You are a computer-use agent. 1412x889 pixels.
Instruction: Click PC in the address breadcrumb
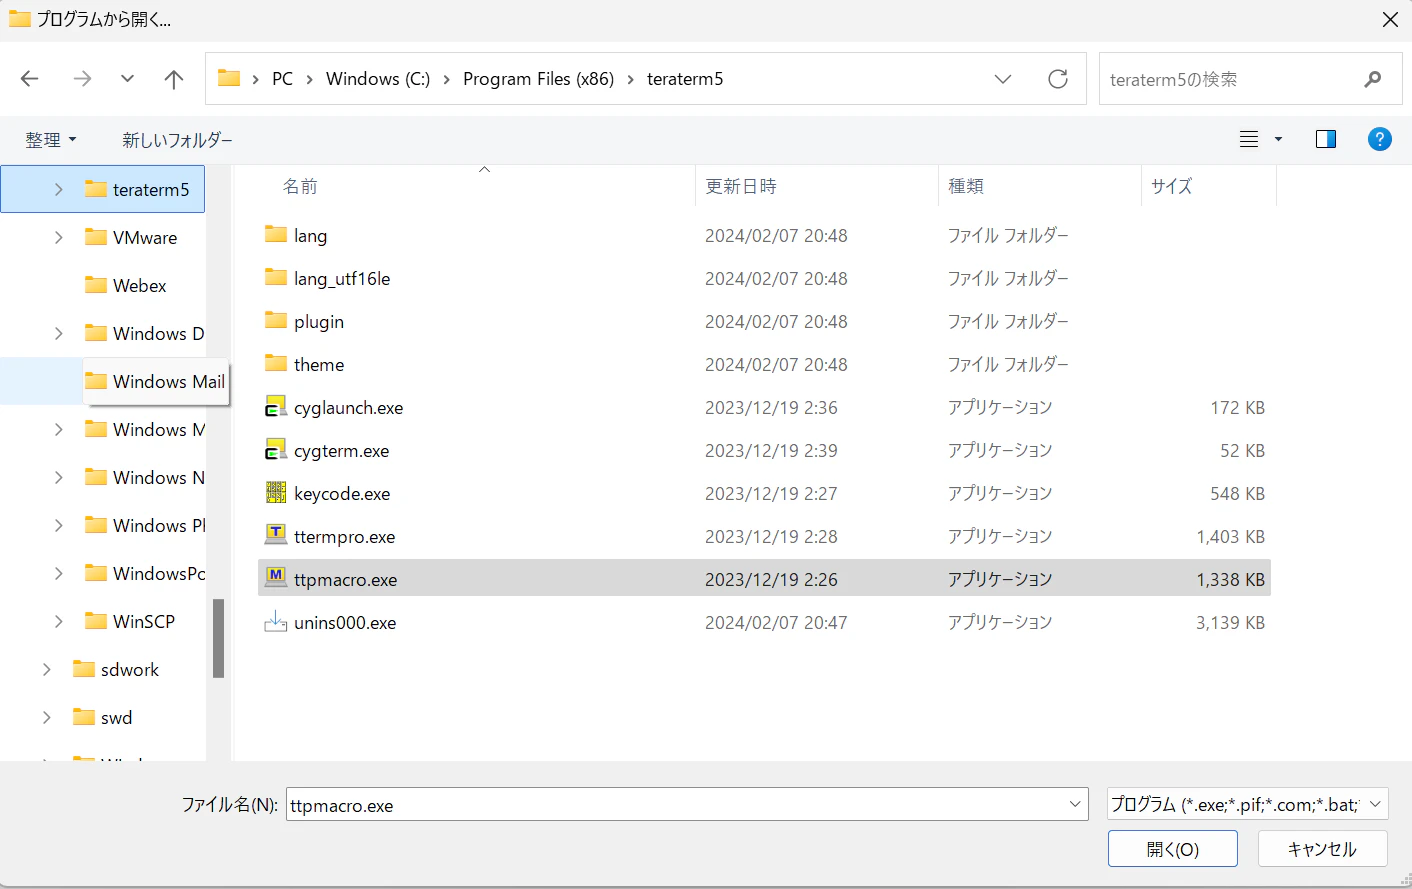tap(283, 79)
